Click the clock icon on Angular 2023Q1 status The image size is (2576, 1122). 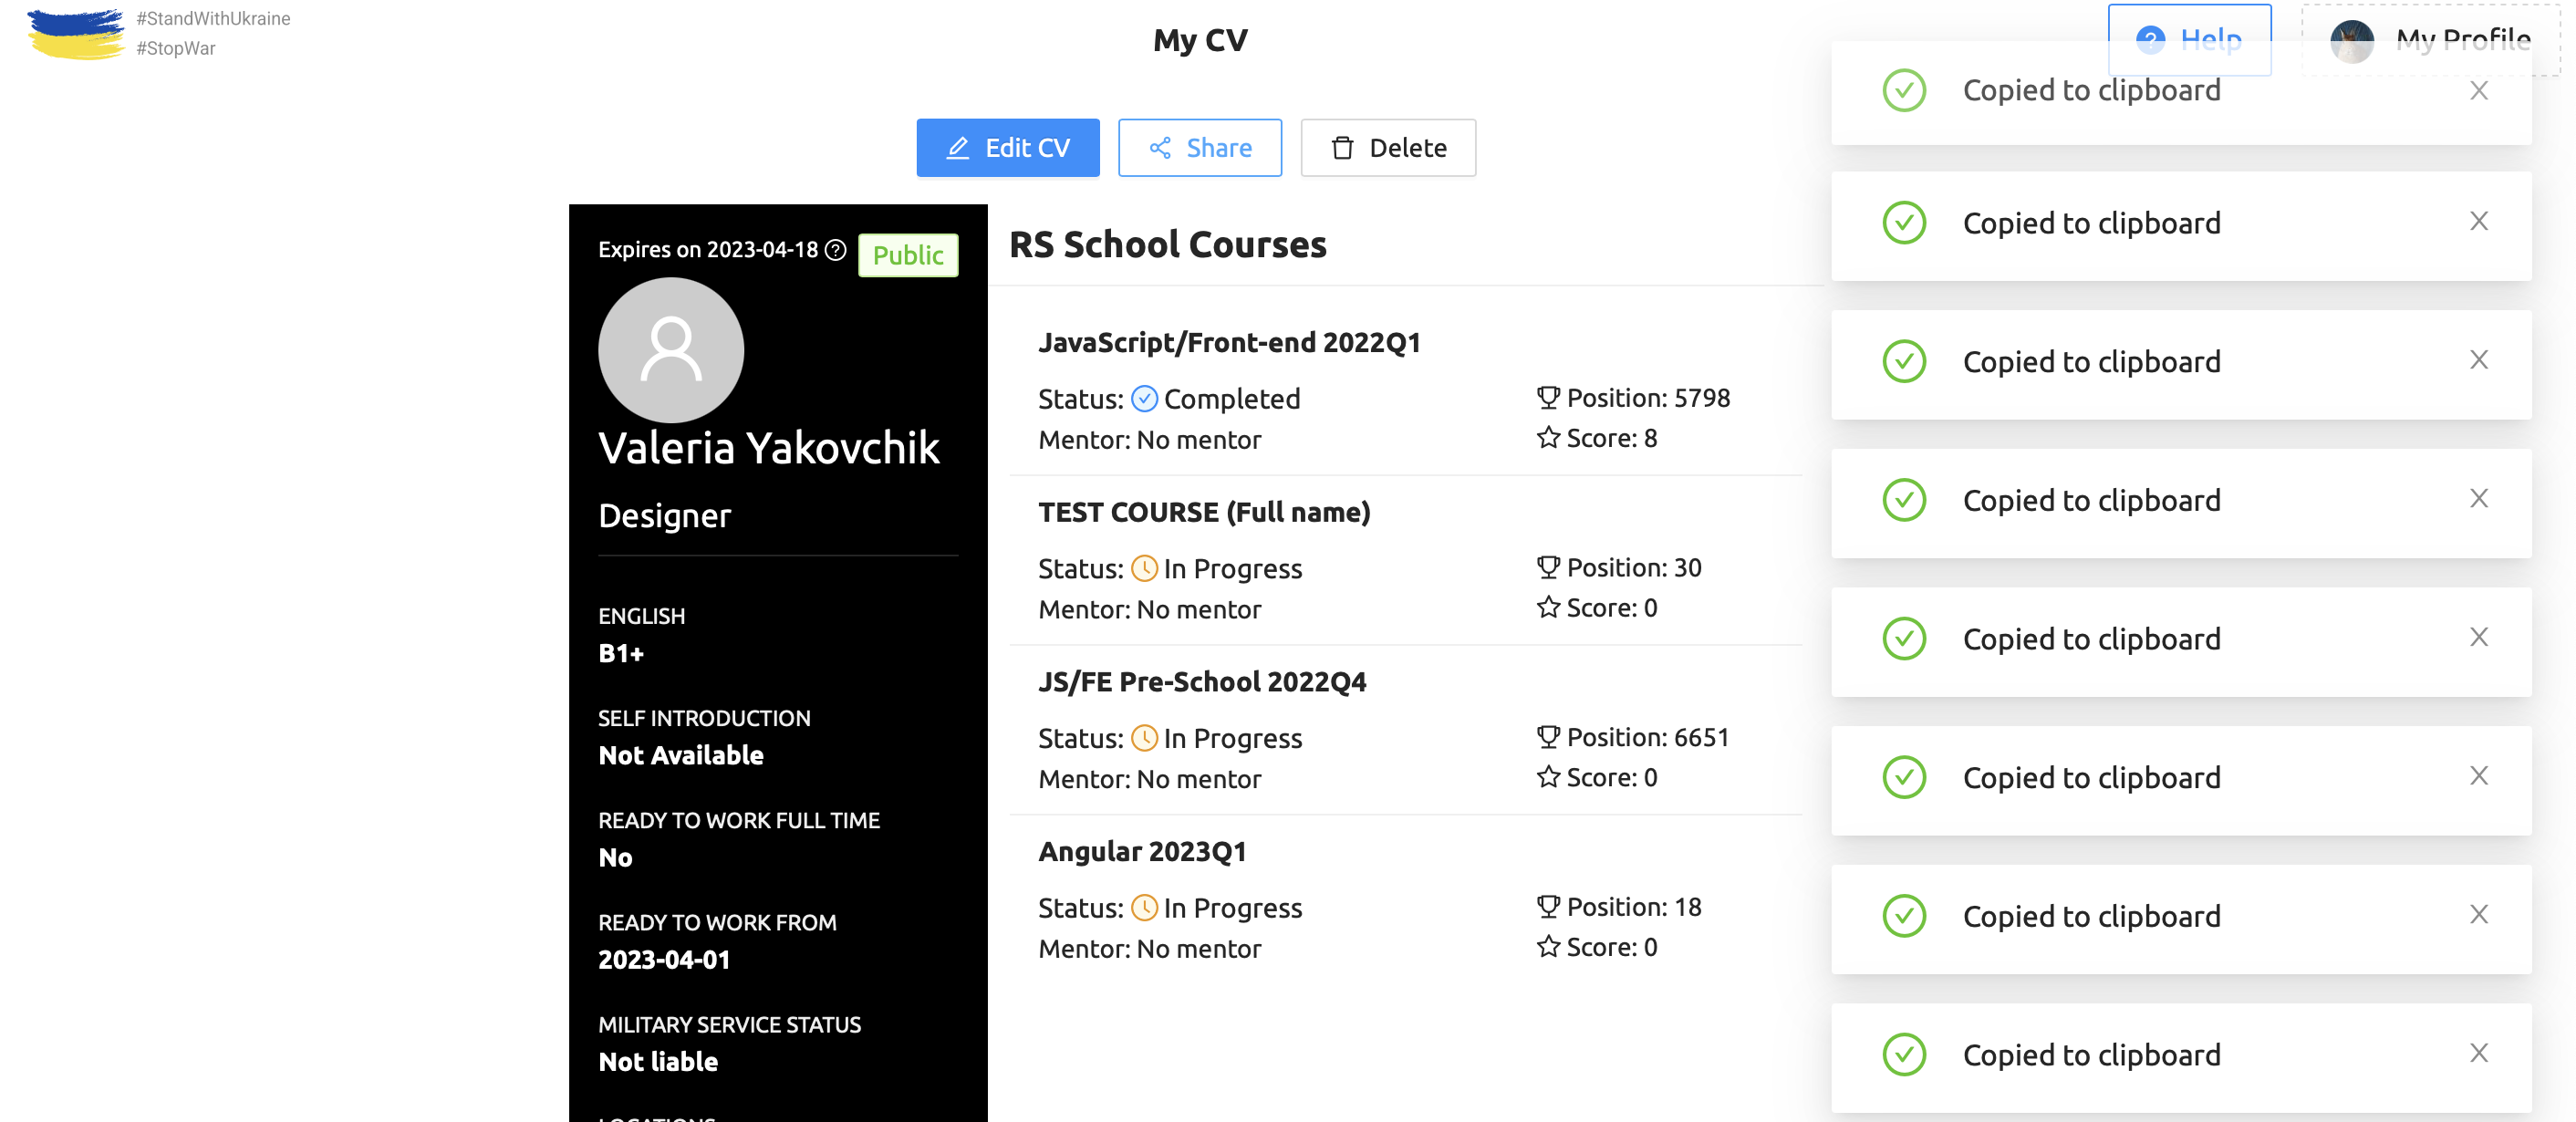tap(1144, 907)
